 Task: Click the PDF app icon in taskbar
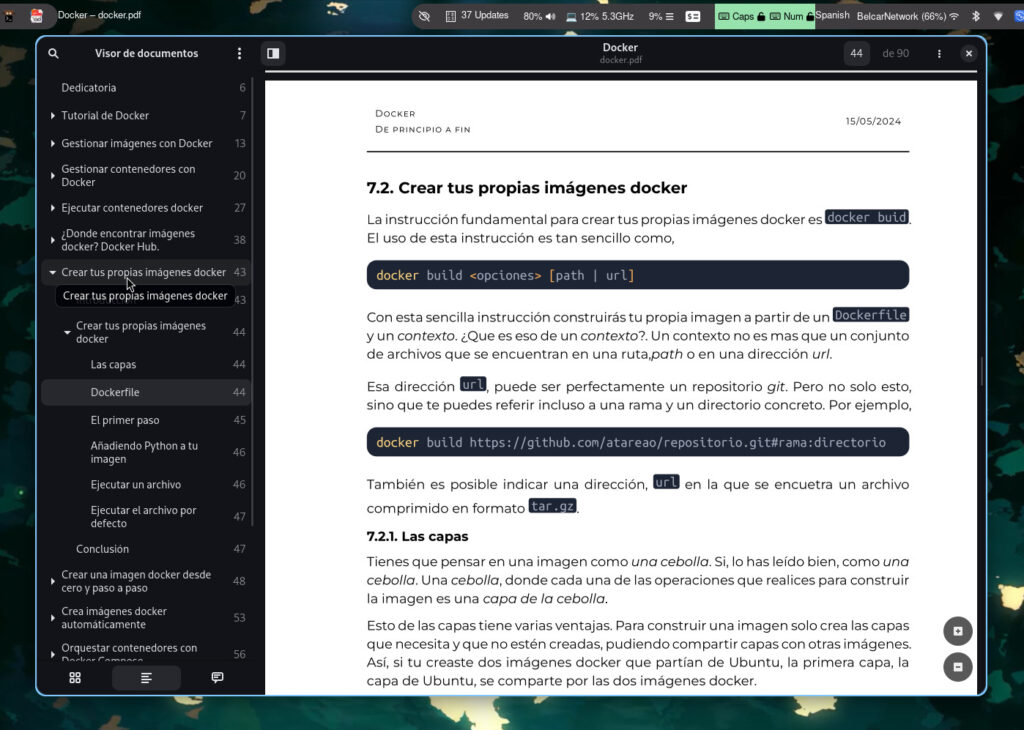[x=37, y=16]
